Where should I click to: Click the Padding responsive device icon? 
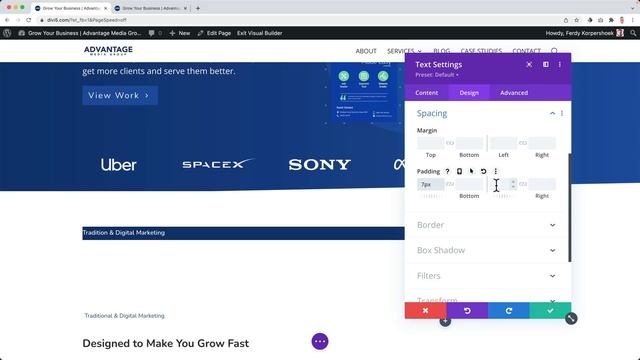pyautogui.click(x=459, y=171)
